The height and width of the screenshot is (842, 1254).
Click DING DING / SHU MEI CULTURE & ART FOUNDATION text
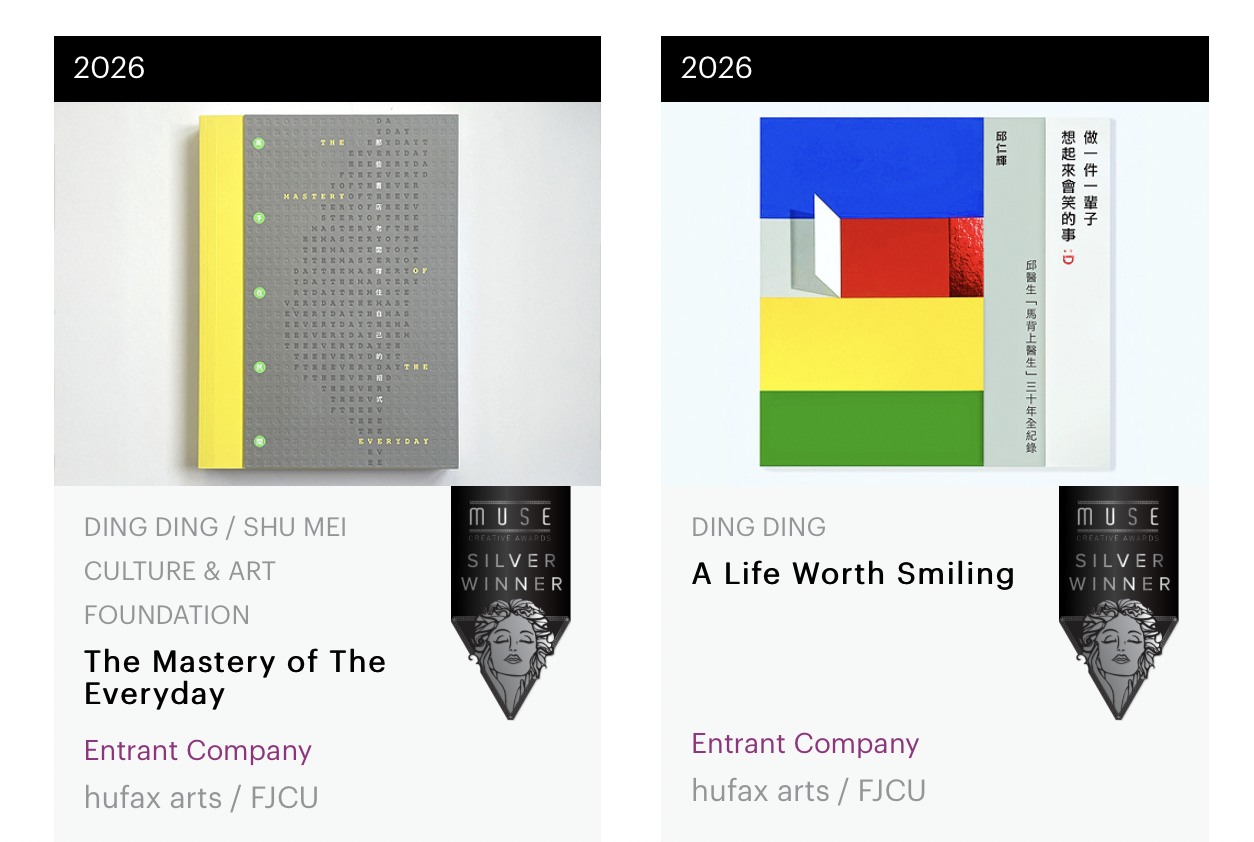tap(215, 570)
